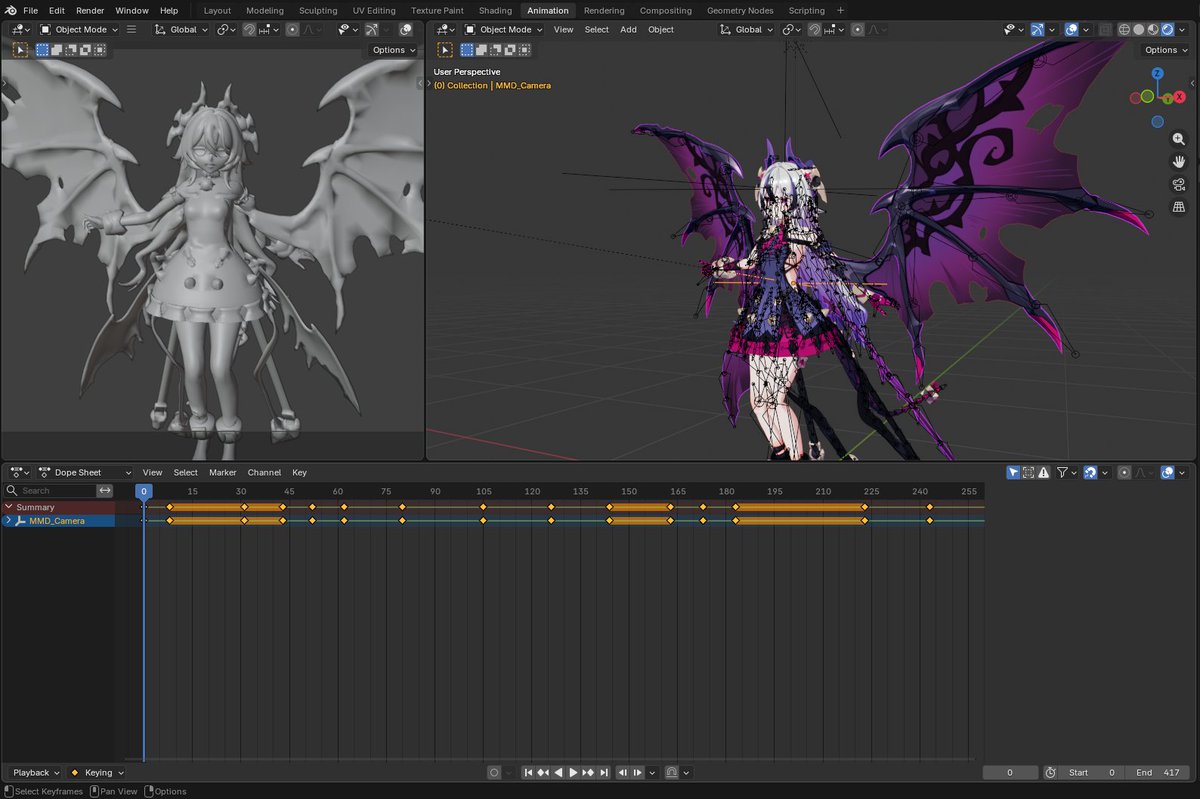
Task: Jump to last frame of animation
Action: (x=604, y=772)
